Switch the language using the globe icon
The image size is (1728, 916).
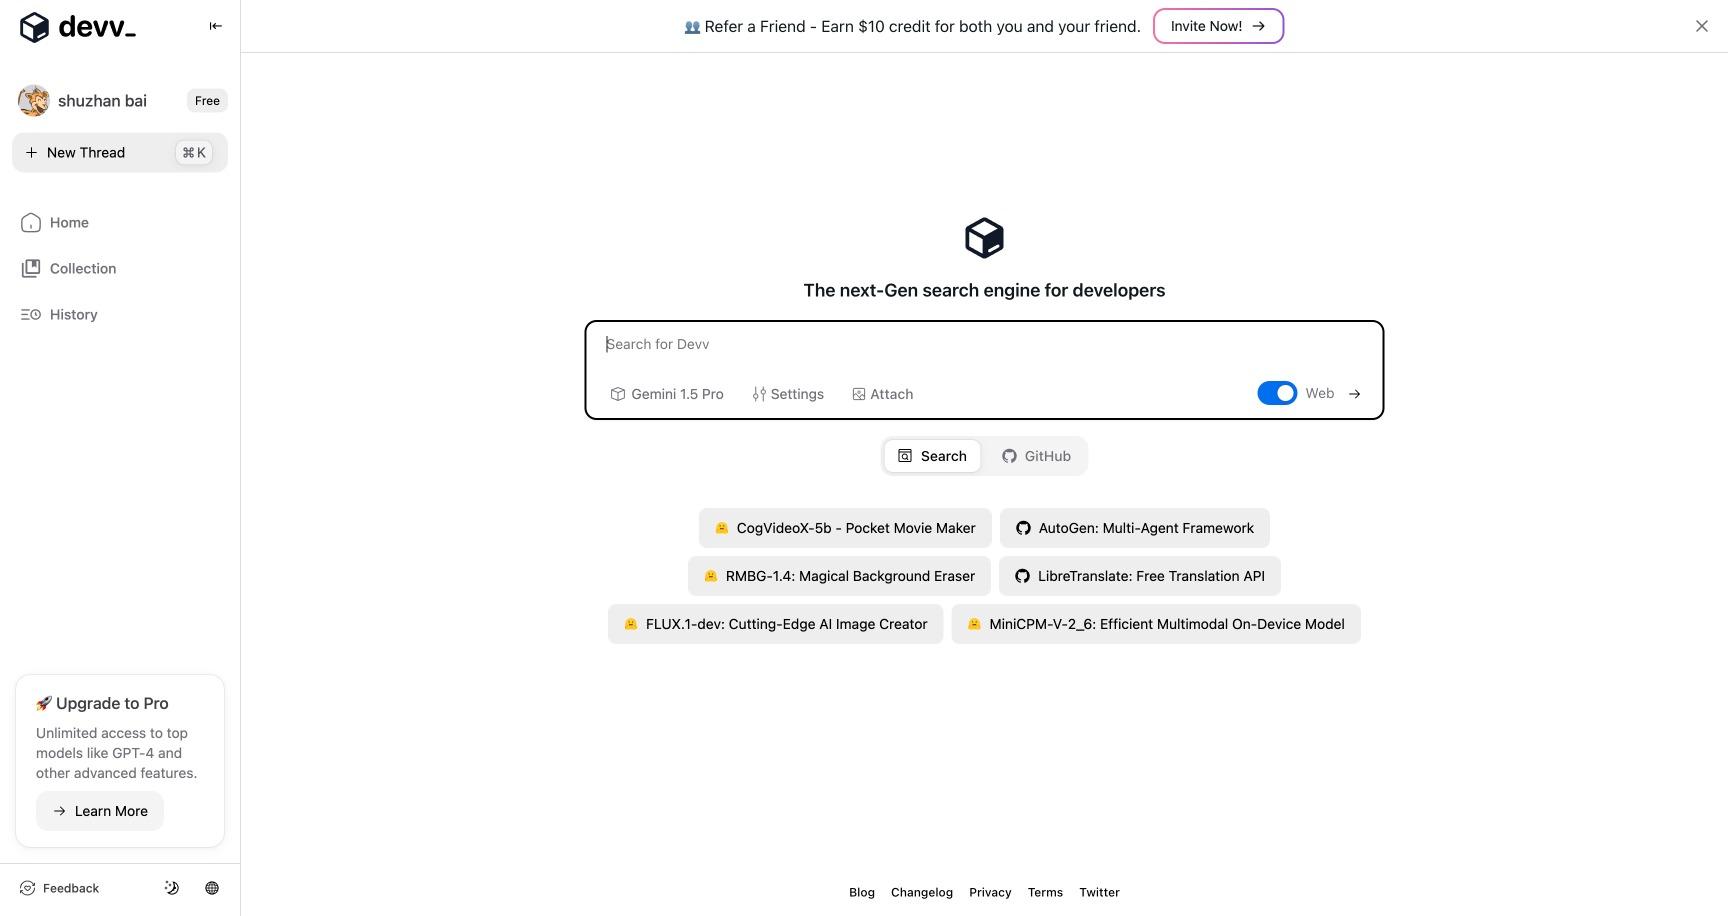pyautogui.click(x=211, y=888)
